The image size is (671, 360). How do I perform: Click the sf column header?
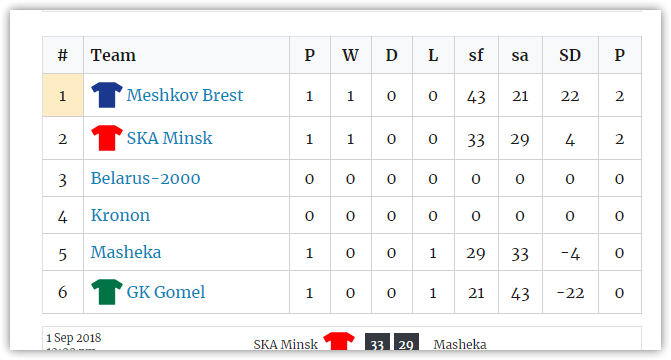[476, 55]
